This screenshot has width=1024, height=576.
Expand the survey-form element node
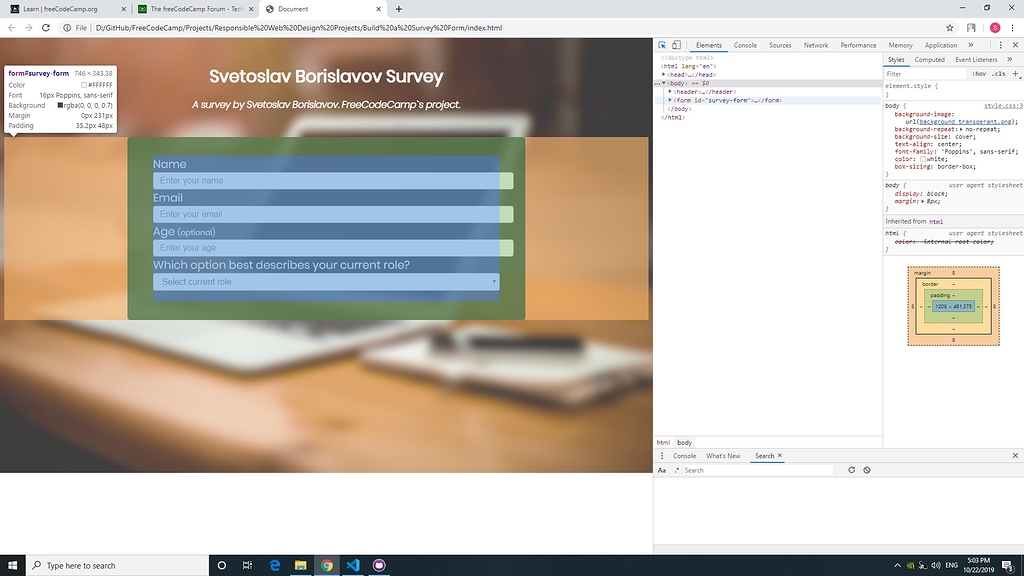672,99
